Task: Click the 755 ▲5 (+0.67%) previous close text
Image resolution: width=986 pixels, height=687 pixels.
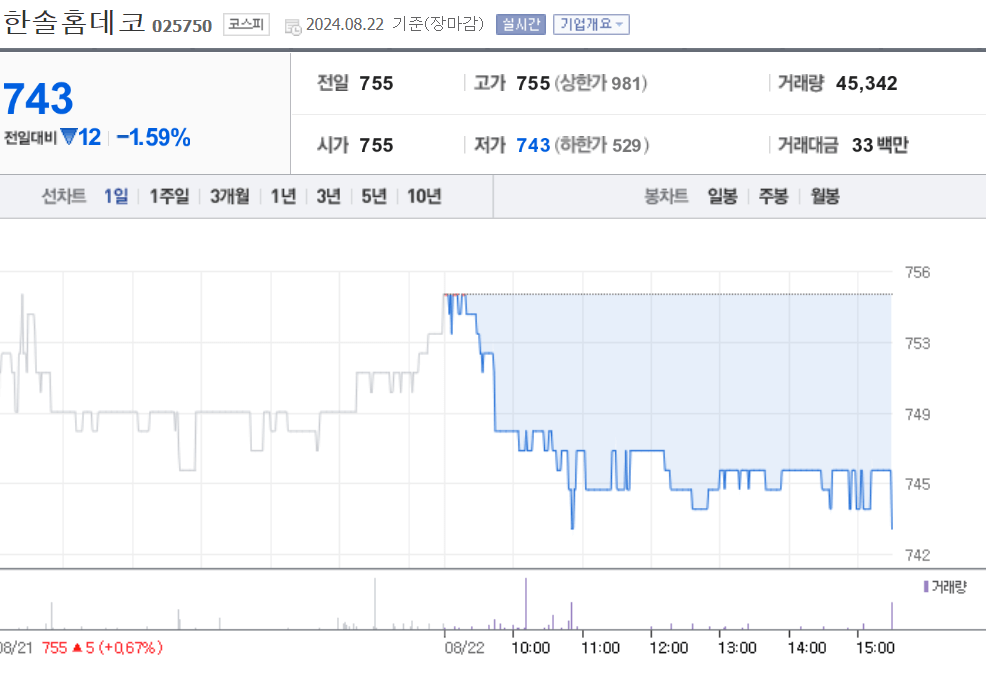Action: pyautogui.click(x=102, y=647)
